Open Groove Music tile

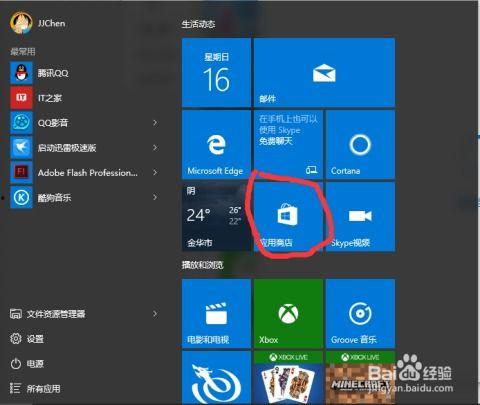[360, 314]
